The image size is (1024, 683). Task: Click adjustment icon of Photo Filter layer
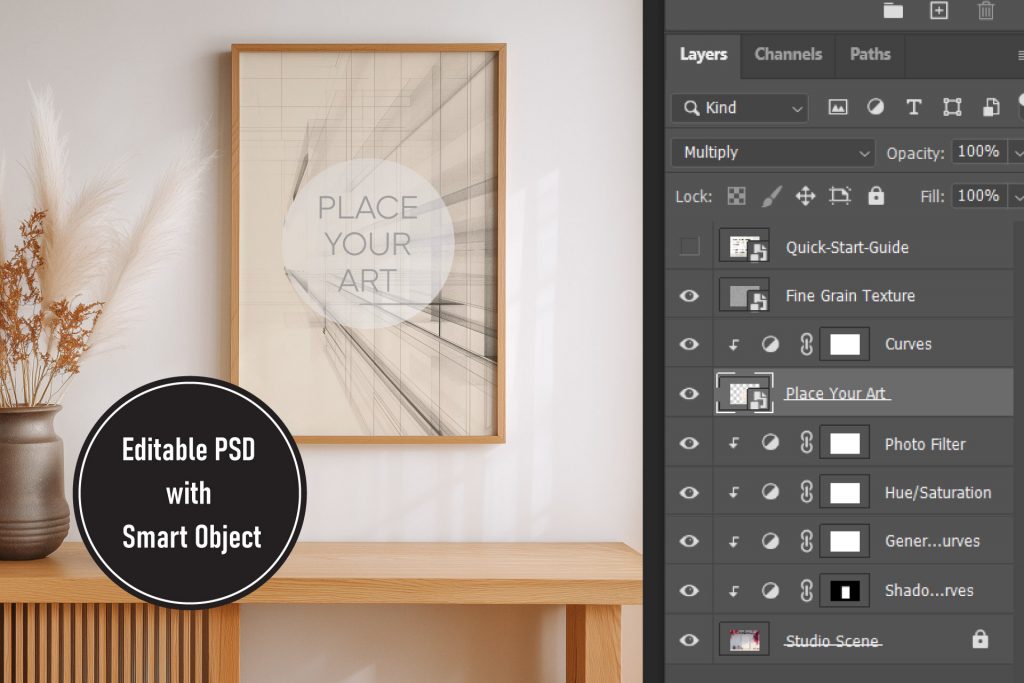click(x=770, y=443)
